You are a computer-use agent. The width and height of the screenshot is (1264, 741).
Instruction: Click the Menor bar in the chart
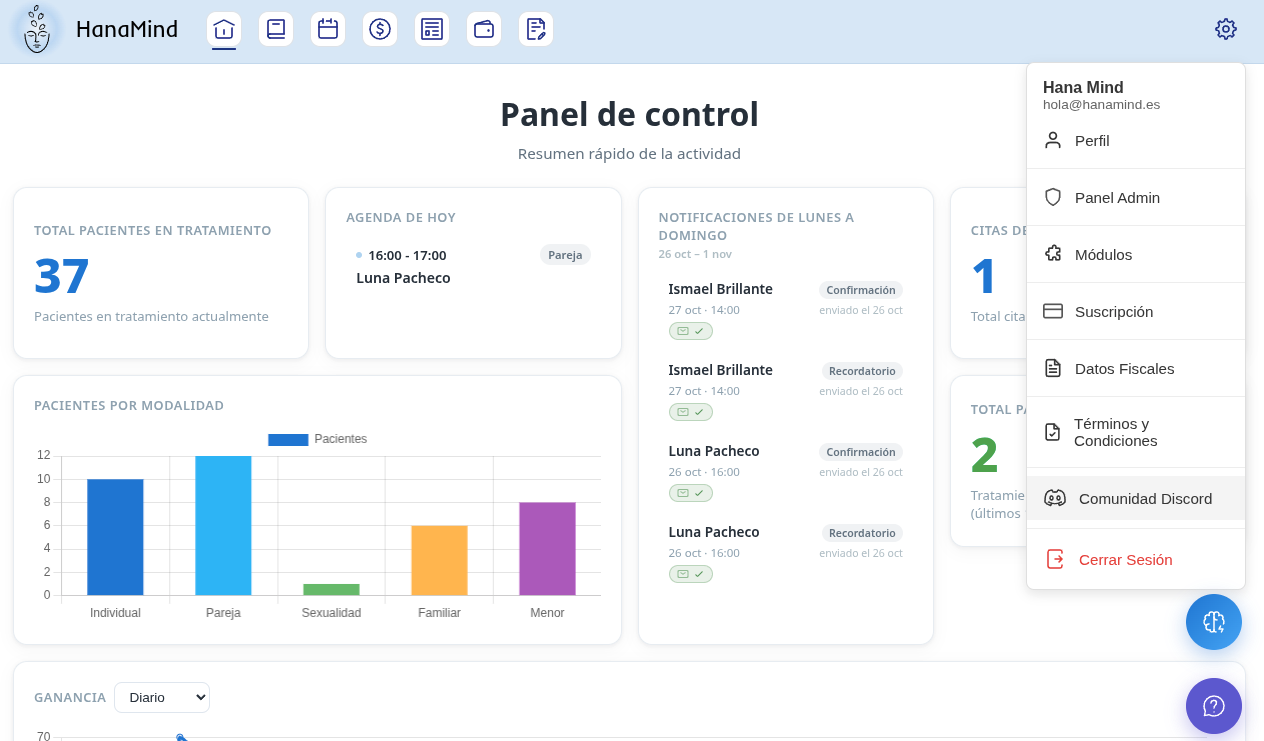pyautogui.click(x=547, y=549)
